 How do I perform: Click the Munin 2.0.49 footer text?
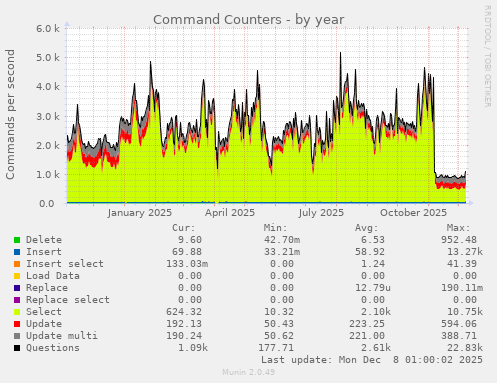point(249,372)
